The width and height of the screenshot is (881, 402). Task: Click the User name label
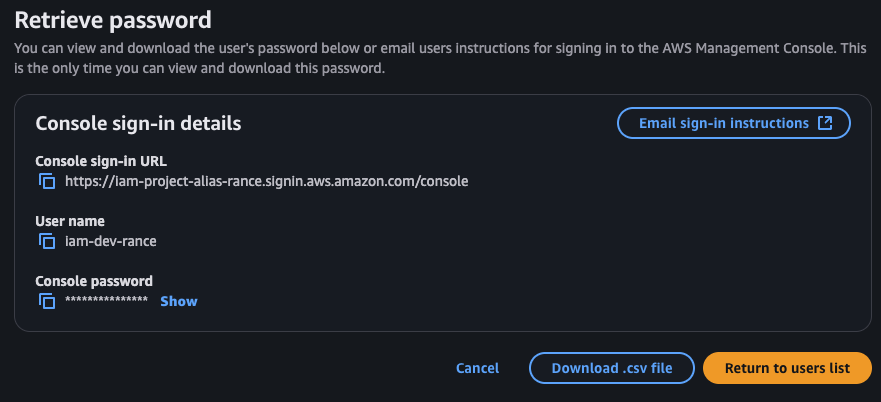(x=70, y=221)
